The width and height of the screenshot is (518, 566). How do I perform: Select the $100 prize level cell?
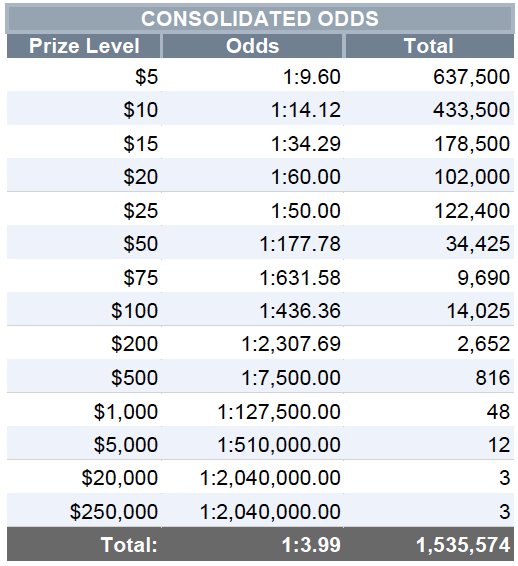coord(84,309)
